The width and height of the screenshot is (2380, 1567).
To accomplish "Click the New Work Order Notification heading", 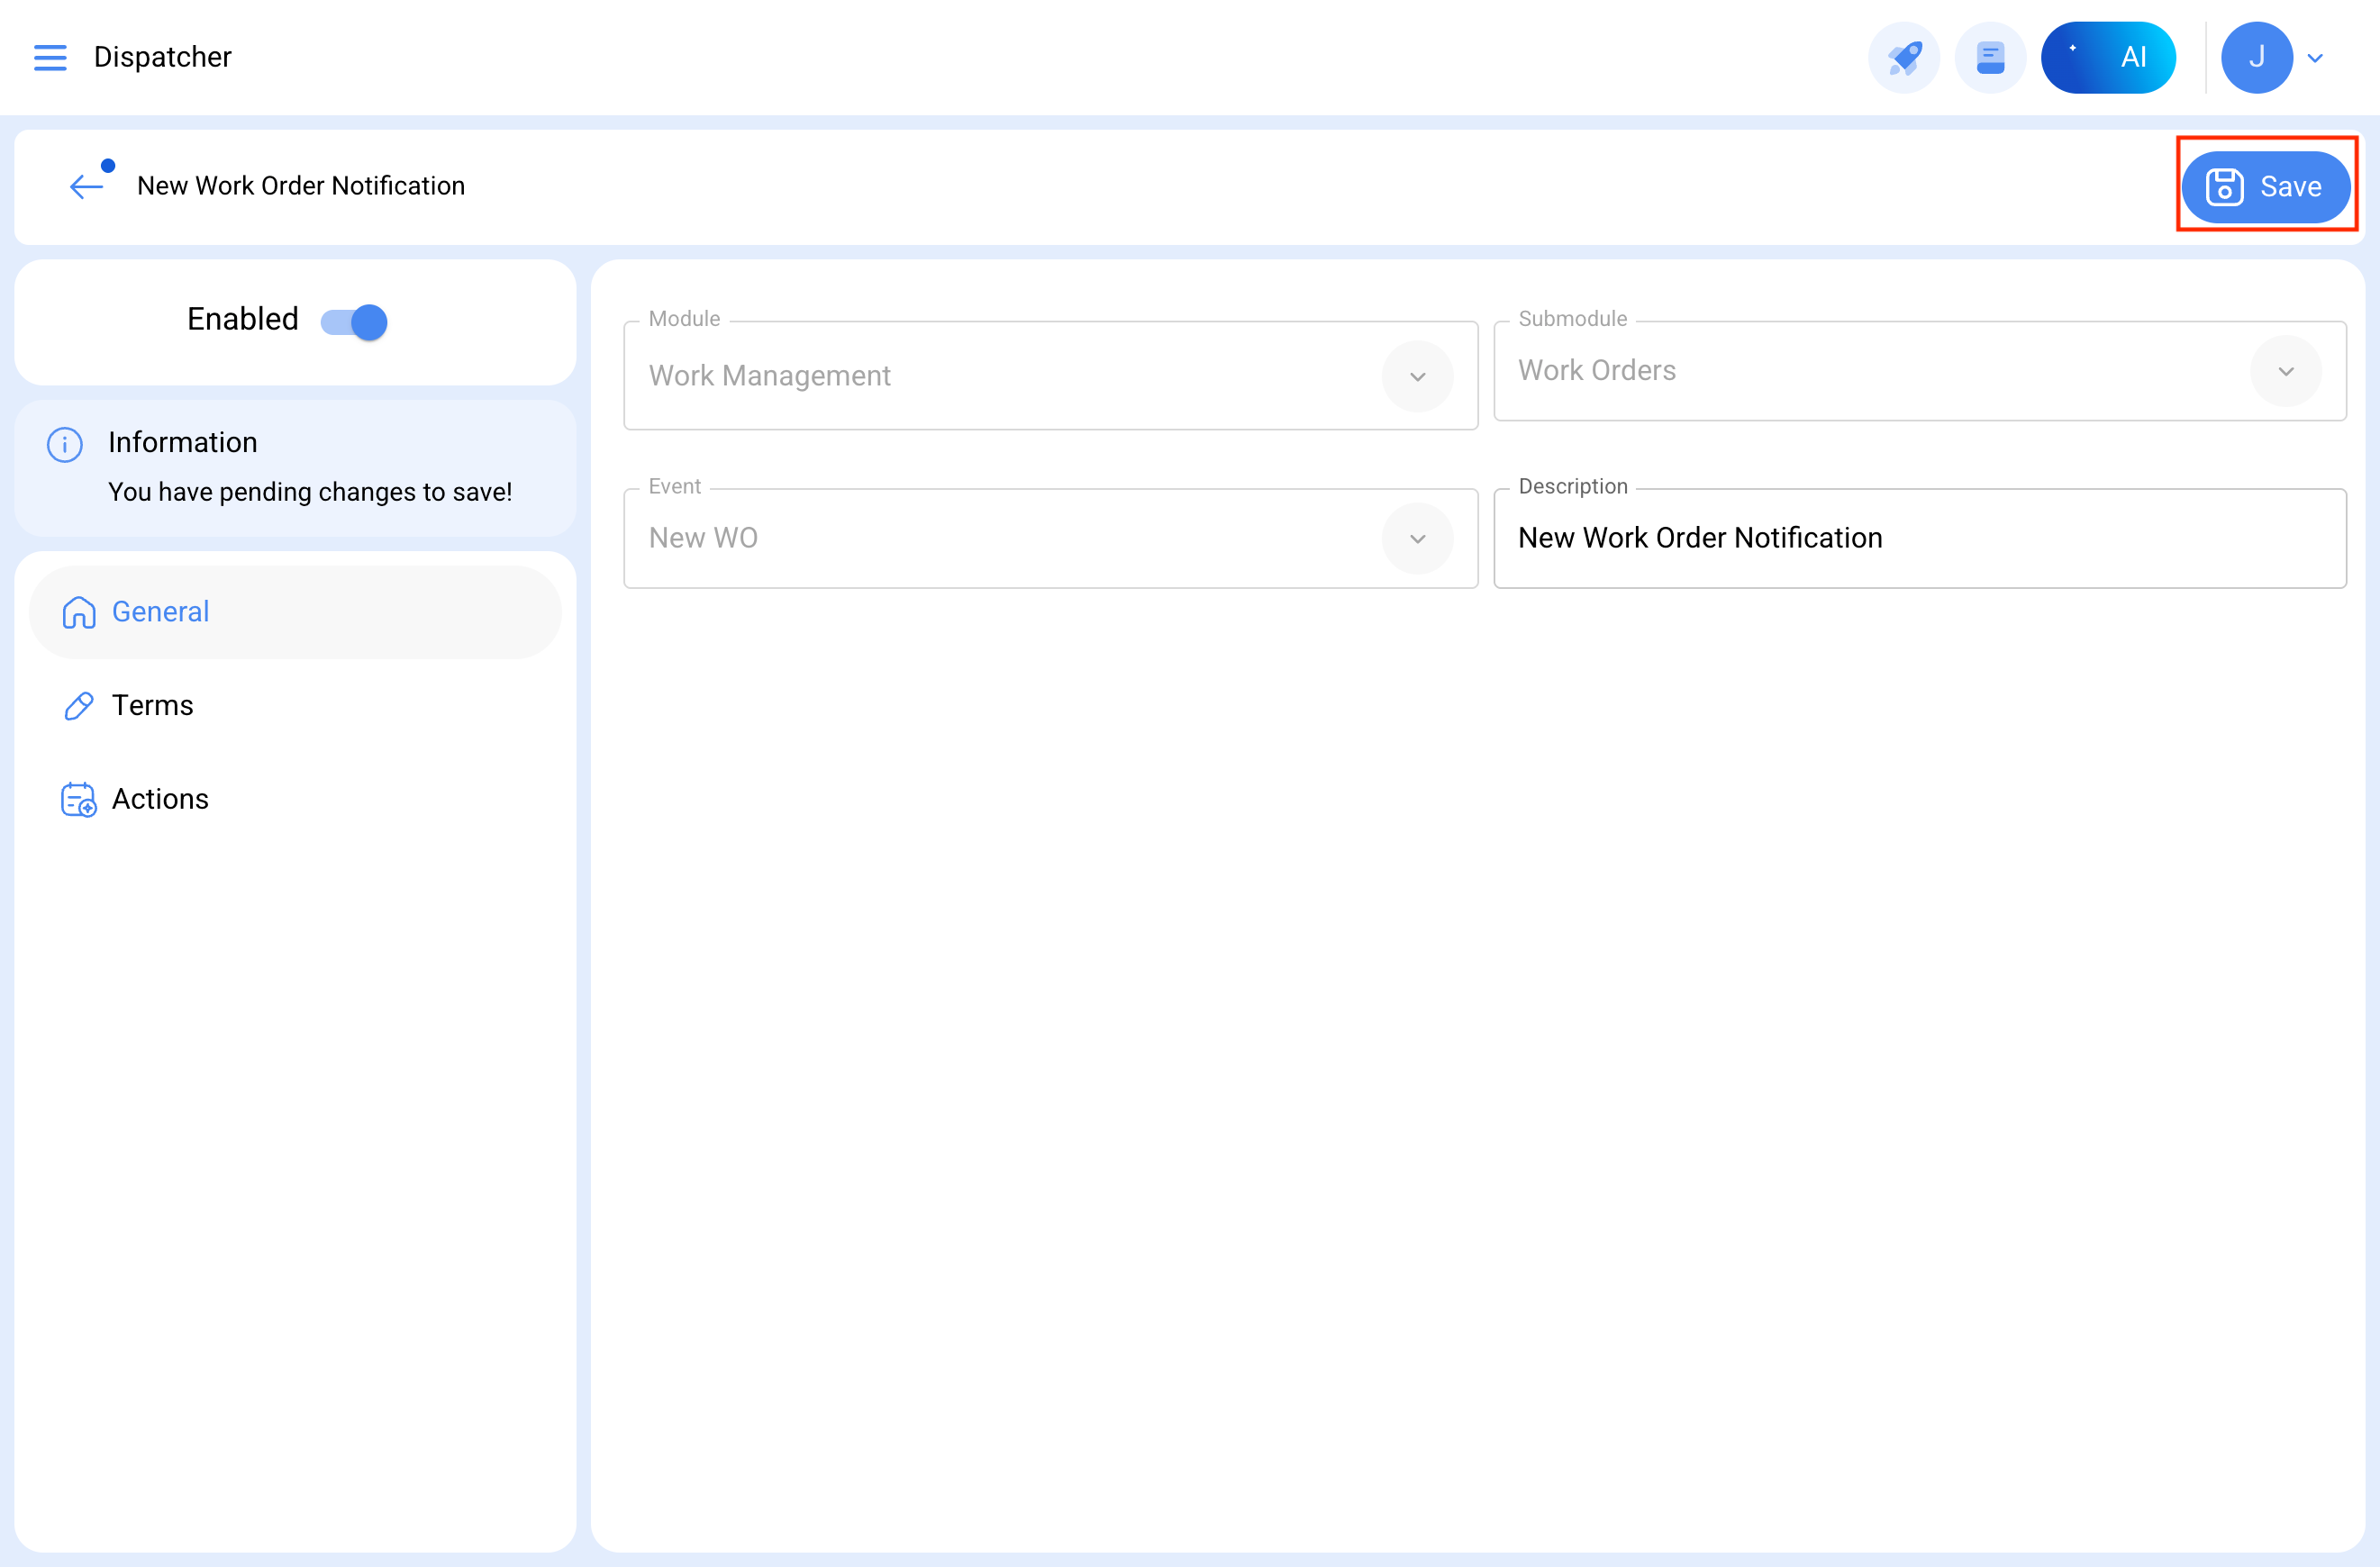I will tap(301, 185).
